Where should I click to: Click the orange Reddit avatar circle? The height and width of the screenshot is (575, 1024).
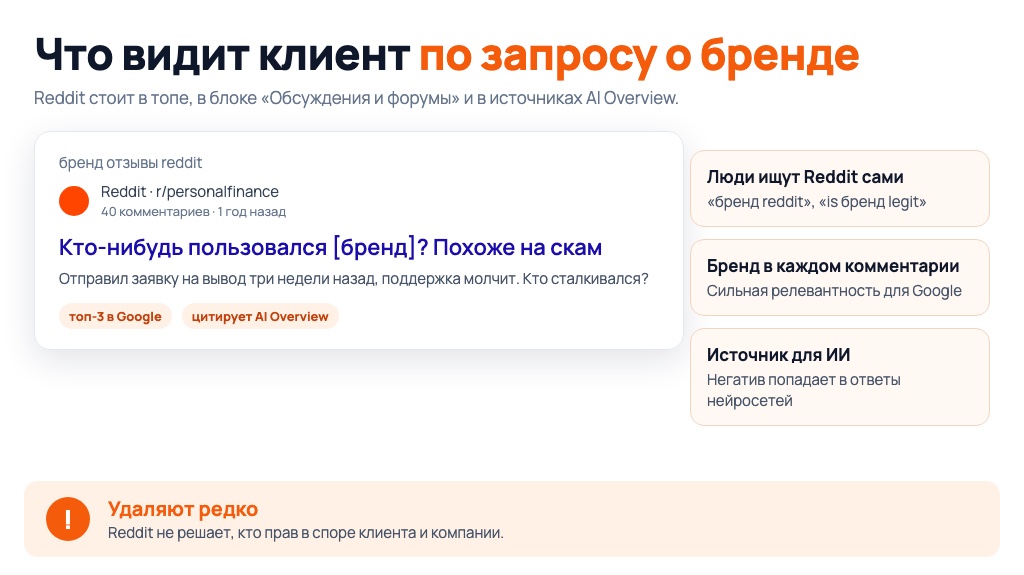[74, 201]
